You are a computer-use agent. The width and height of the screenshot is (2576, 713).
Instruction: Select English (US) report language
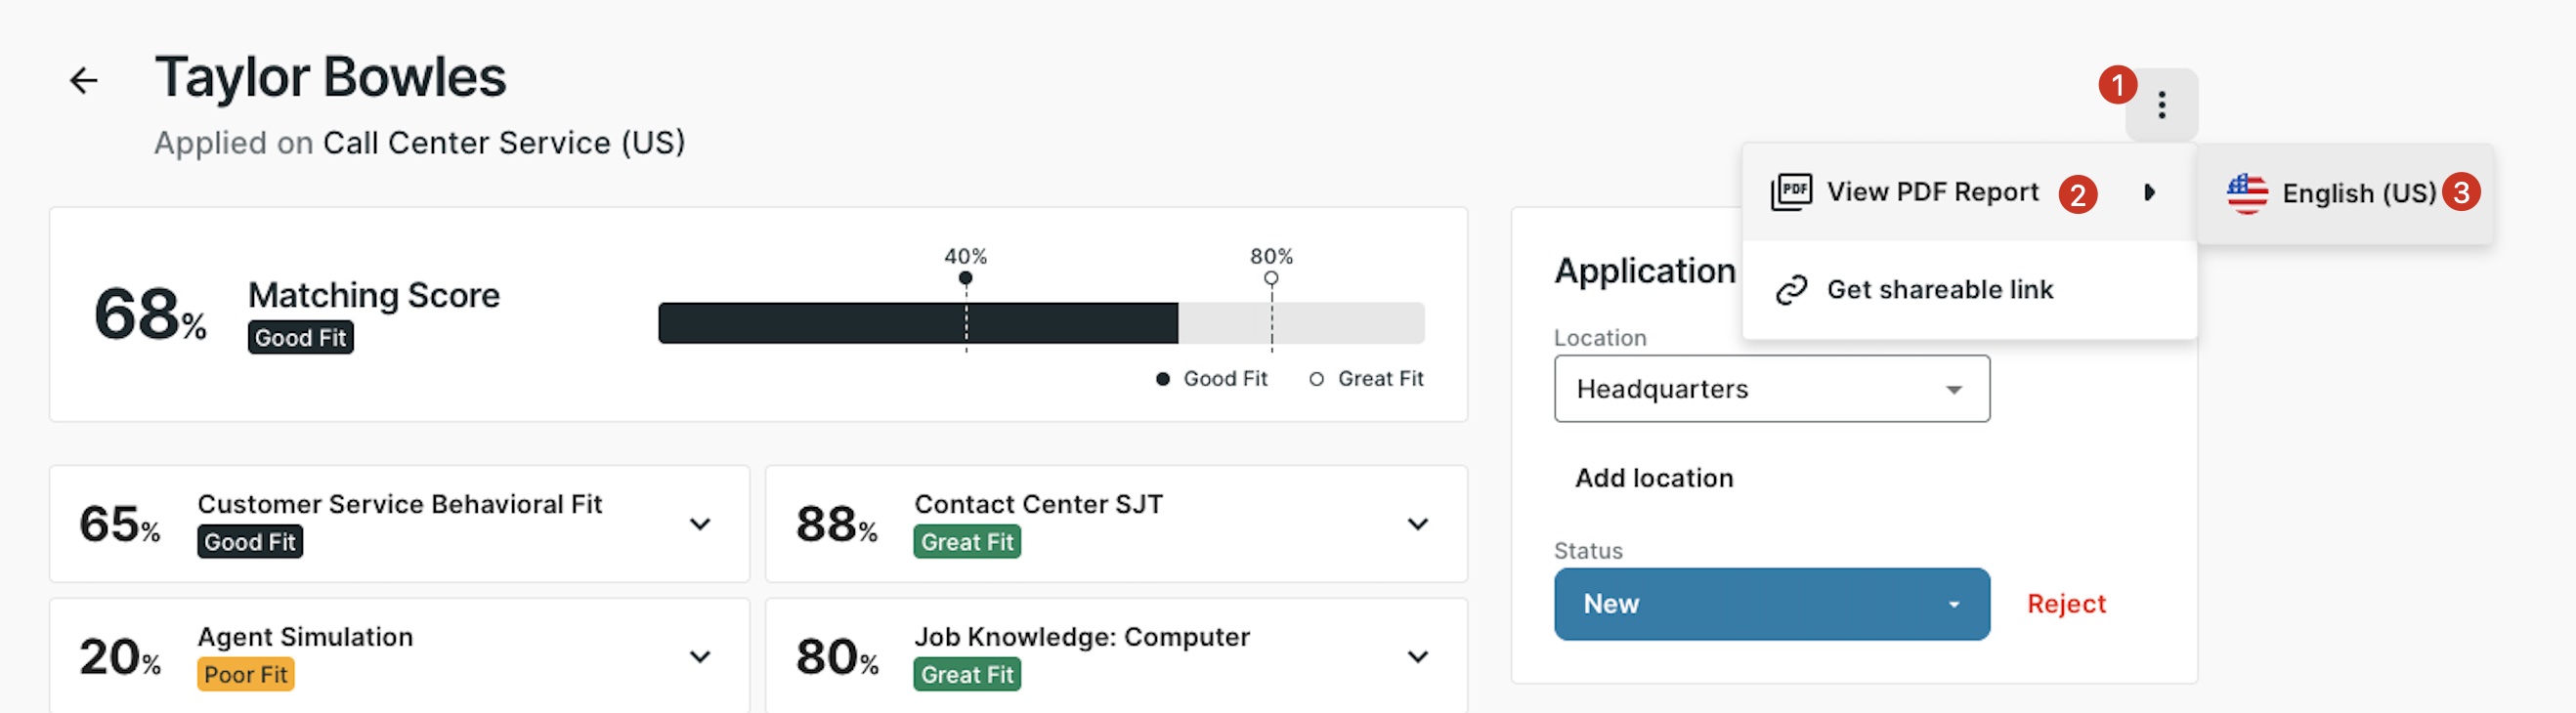point(2358,193)
